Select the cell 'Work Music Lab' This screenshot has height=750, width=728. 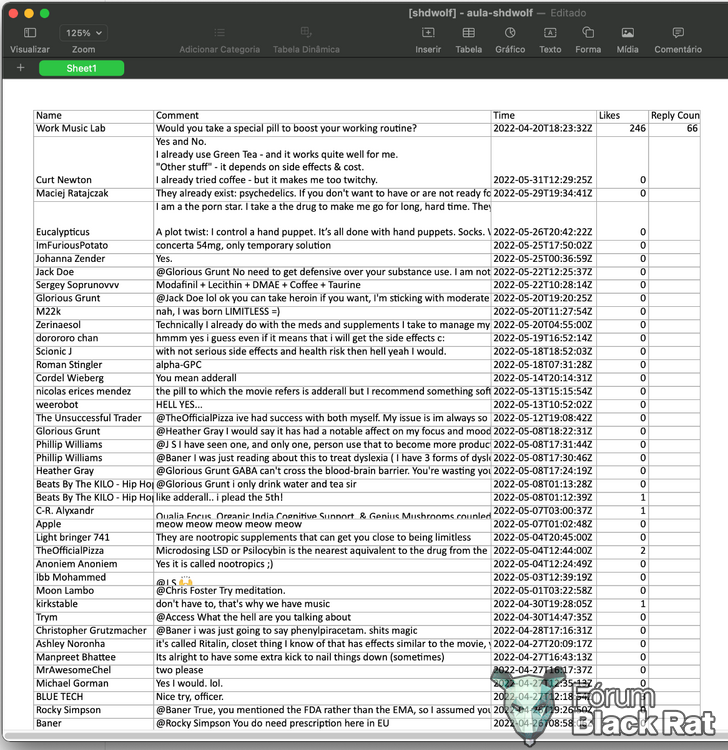(93, 129)
